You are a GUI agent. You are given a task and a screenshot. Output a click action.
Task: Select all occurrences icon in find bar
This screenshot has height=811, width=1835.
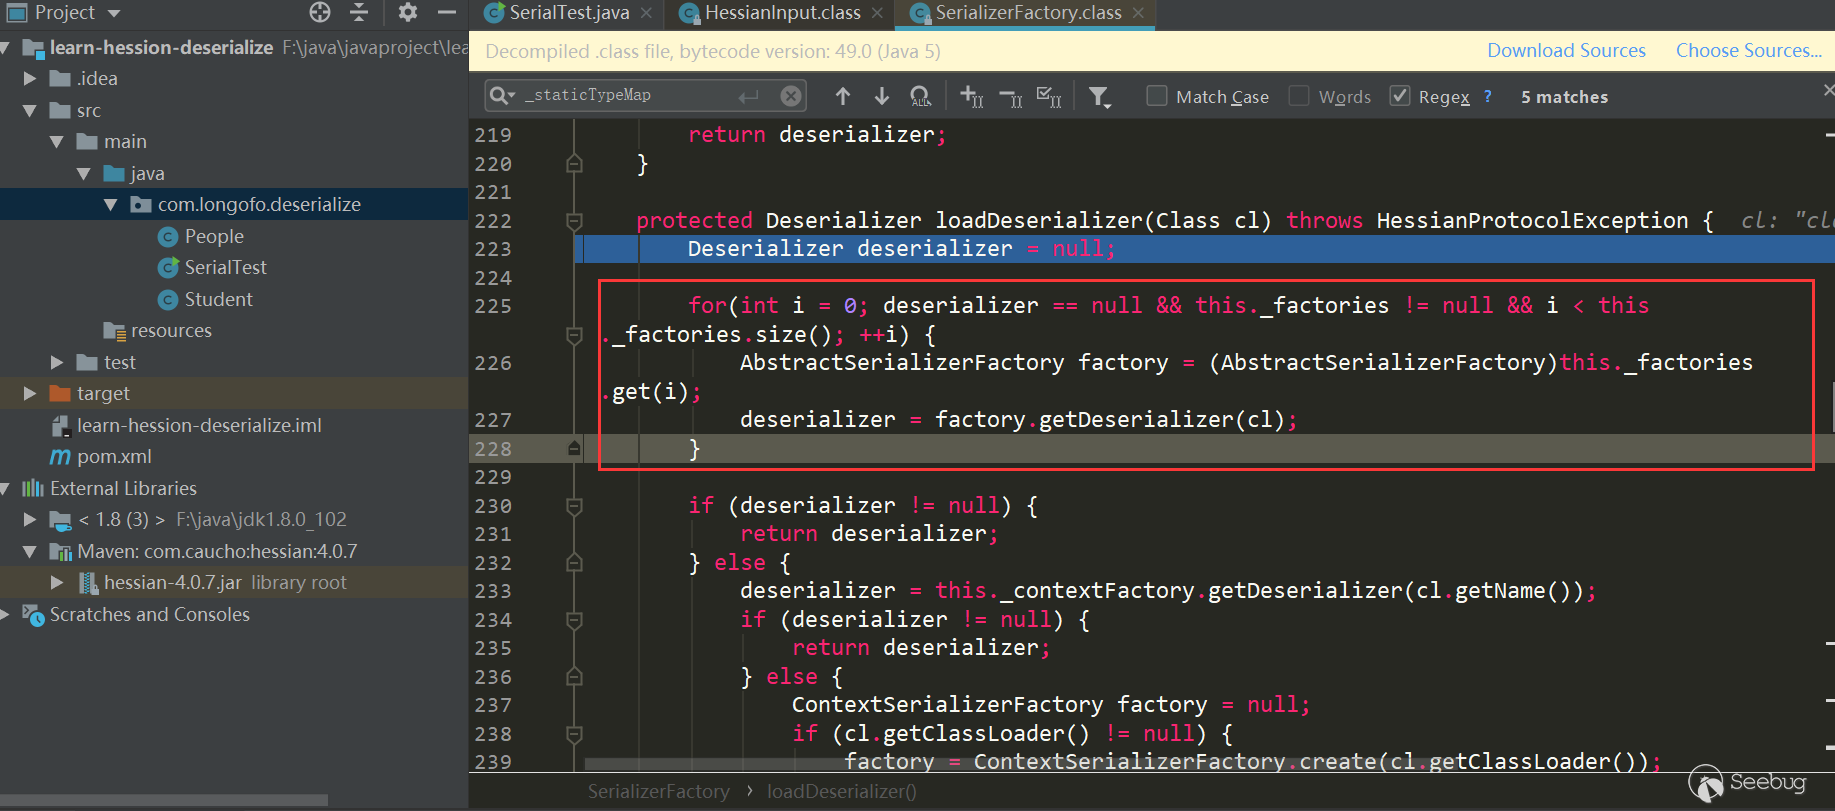tap(1049, 96)
